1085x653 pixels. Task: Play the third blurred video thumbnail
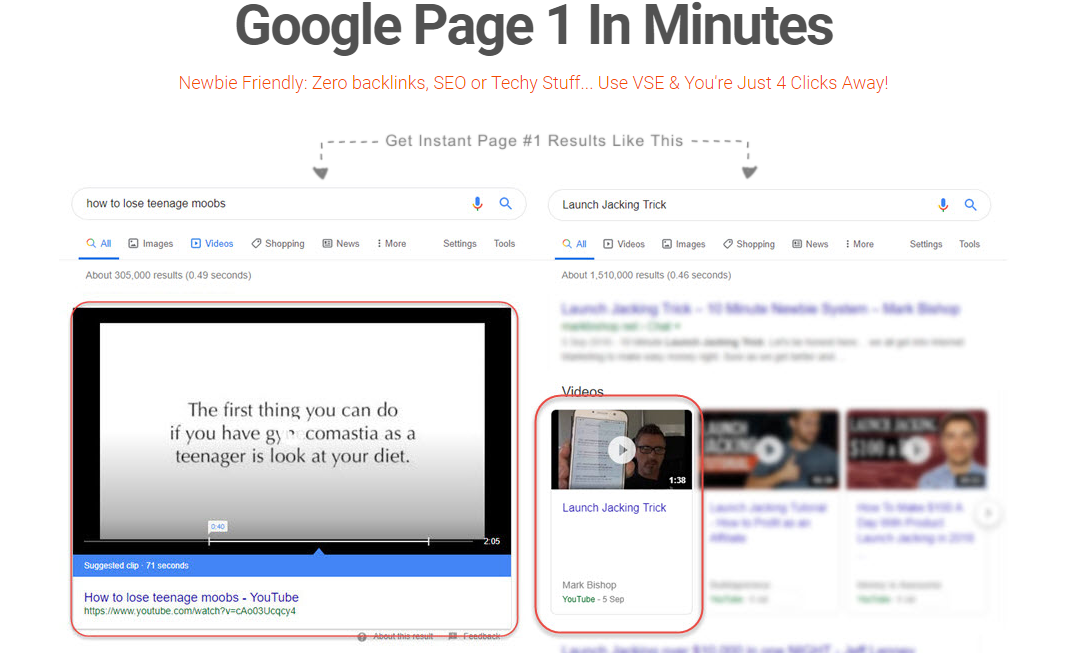point(917,450)
